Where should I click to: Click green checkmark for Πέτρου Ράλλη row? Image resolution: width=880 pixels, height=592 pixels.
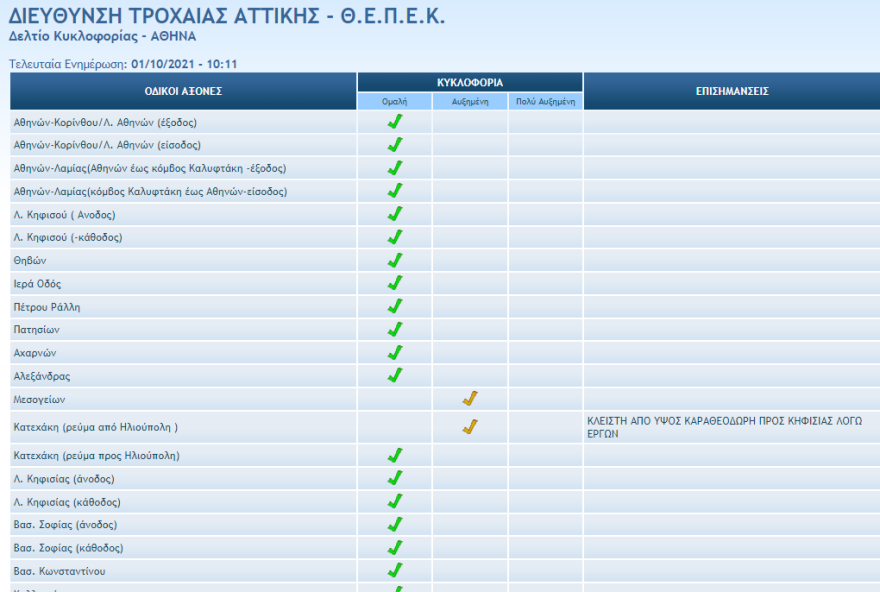[395, 306]
